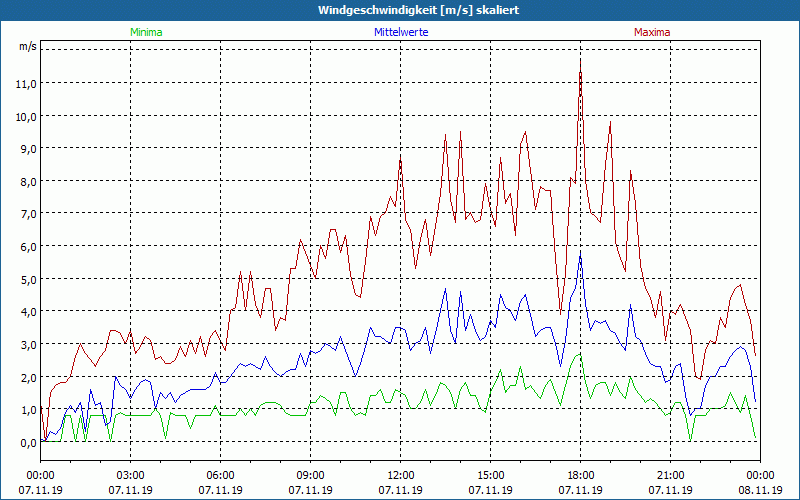The height and width of the screenshot is (500, 800).
Task: Click the blue Mittelwerte peak at 18:00
Action: (x=581, y=252)
